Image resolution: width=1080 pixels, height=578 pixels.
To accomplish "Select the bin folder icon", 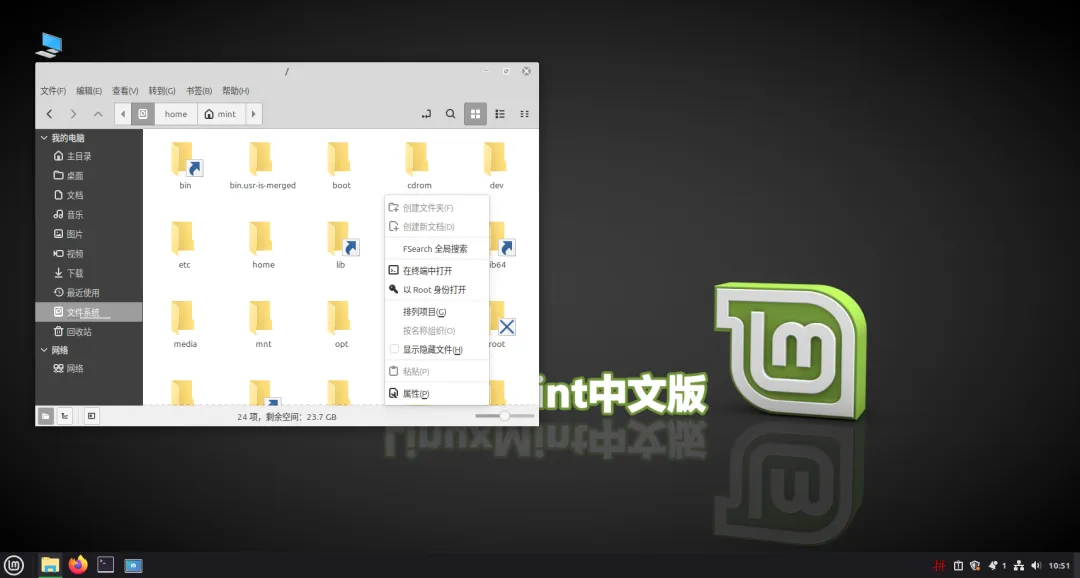I will (x=185, y=159).
